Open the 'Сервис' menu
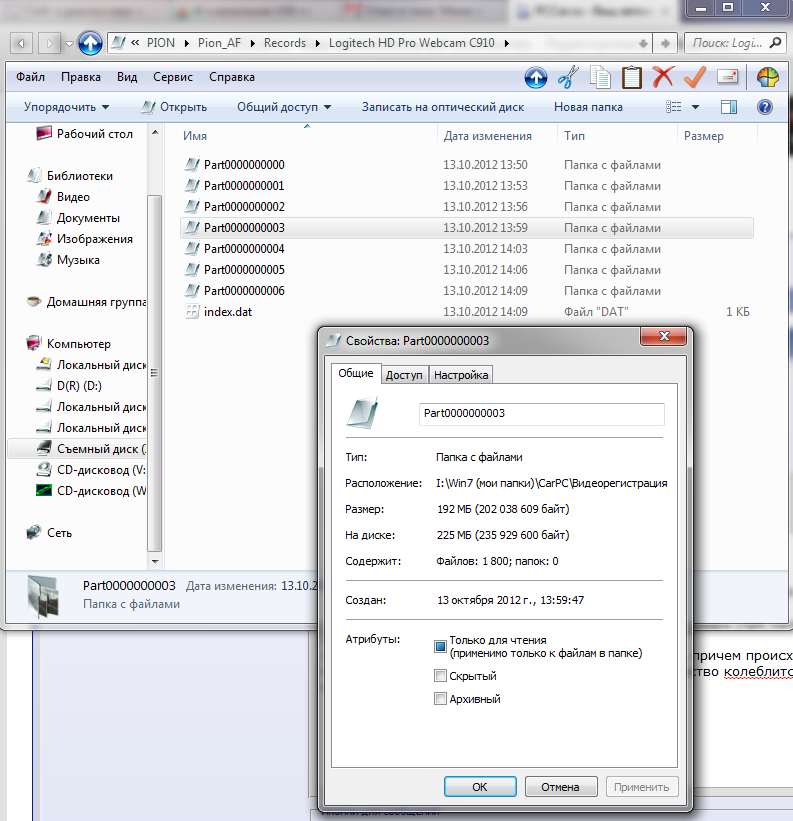Image resolution: width=793 pixels, height=821 pixels. 173,77
